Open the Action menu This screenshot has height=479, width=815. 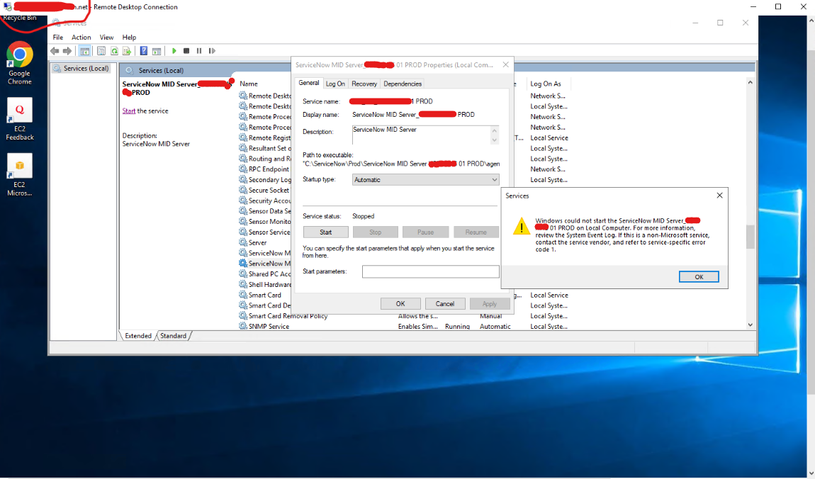pyautogui.click(x=81, y=37)
